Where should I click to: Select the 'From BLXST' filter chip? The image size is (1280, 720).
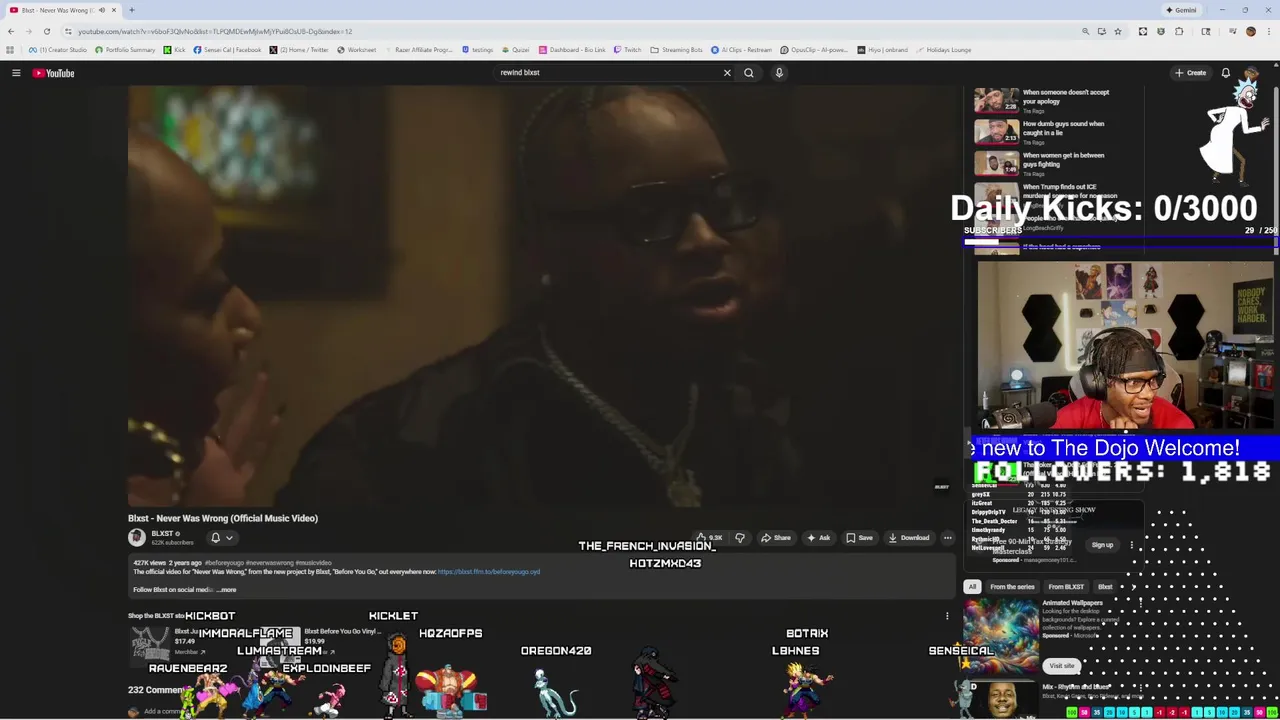1066,587
